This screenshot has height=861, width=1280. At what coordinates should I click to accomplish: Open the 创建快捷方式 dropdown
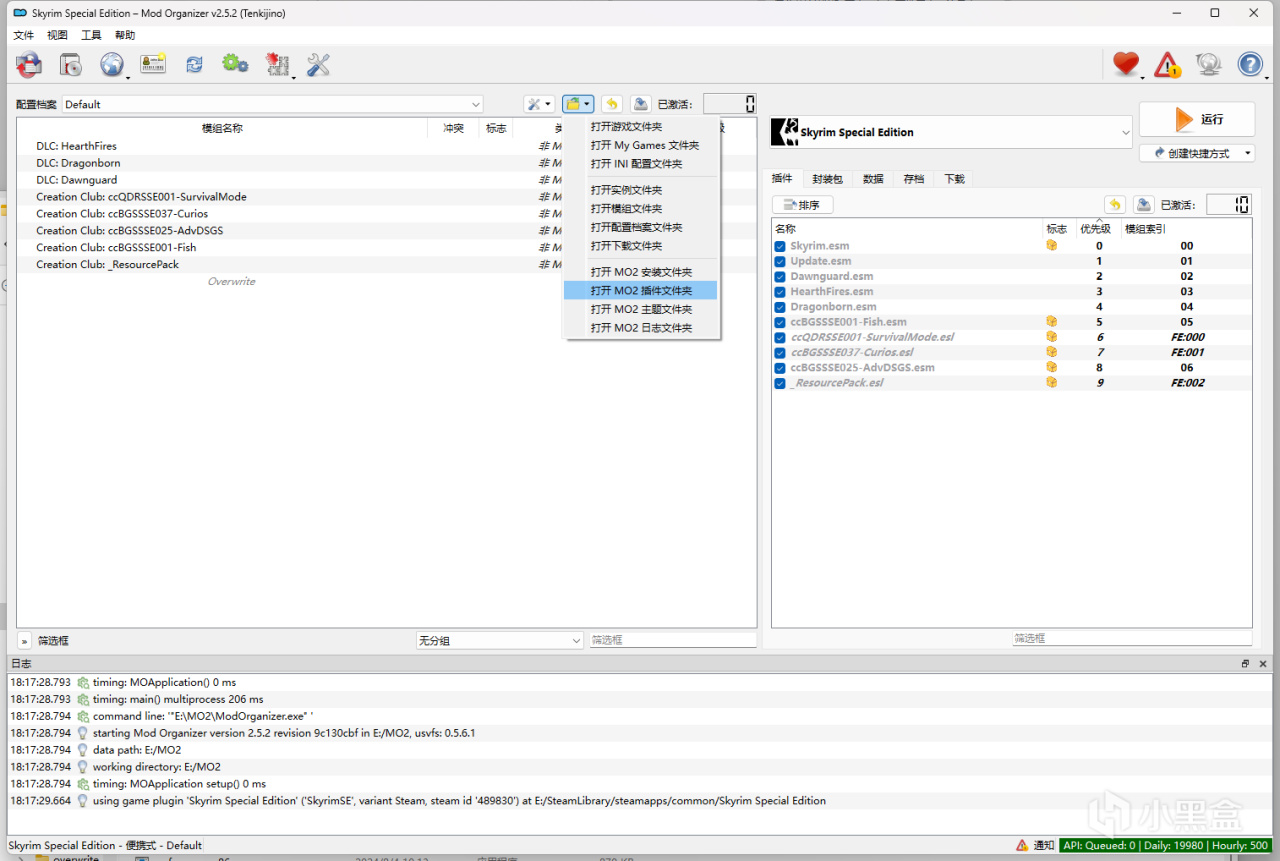[x=1197, y=153]
